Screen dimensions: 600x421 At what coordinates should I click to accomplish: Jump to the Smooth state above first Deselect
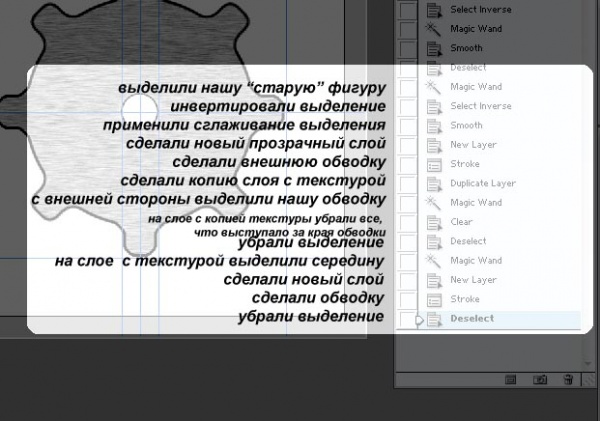[466, 48]
